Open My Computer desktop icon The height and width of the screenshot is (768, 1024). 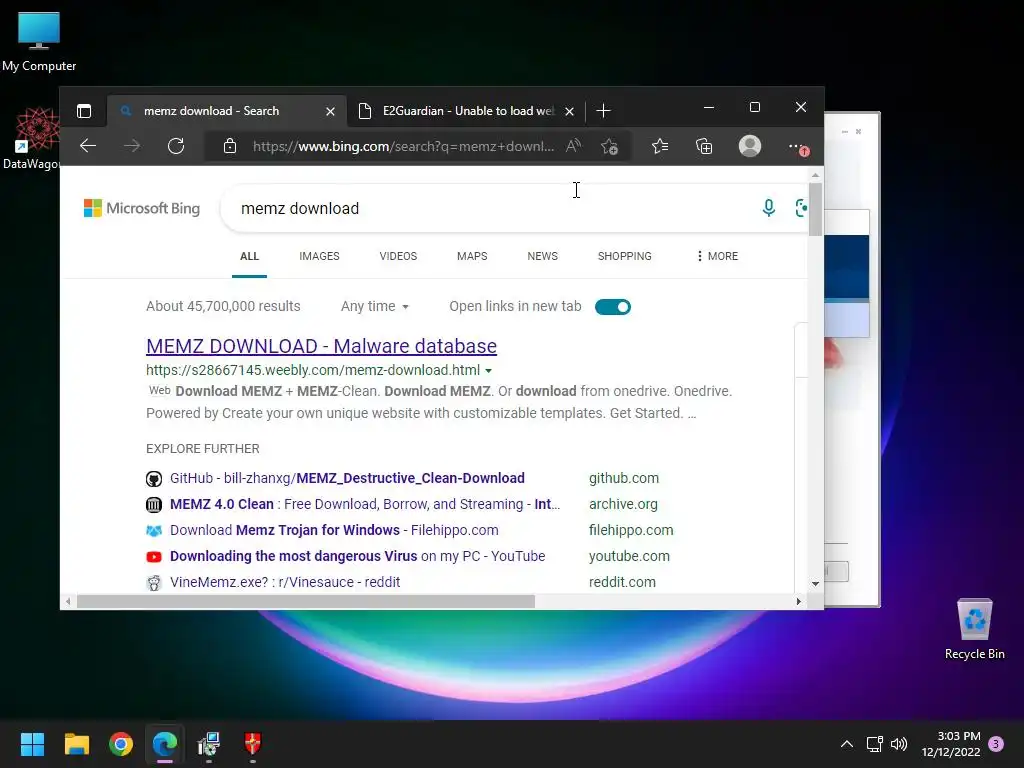pyautogui.click(x=39, y=42)
